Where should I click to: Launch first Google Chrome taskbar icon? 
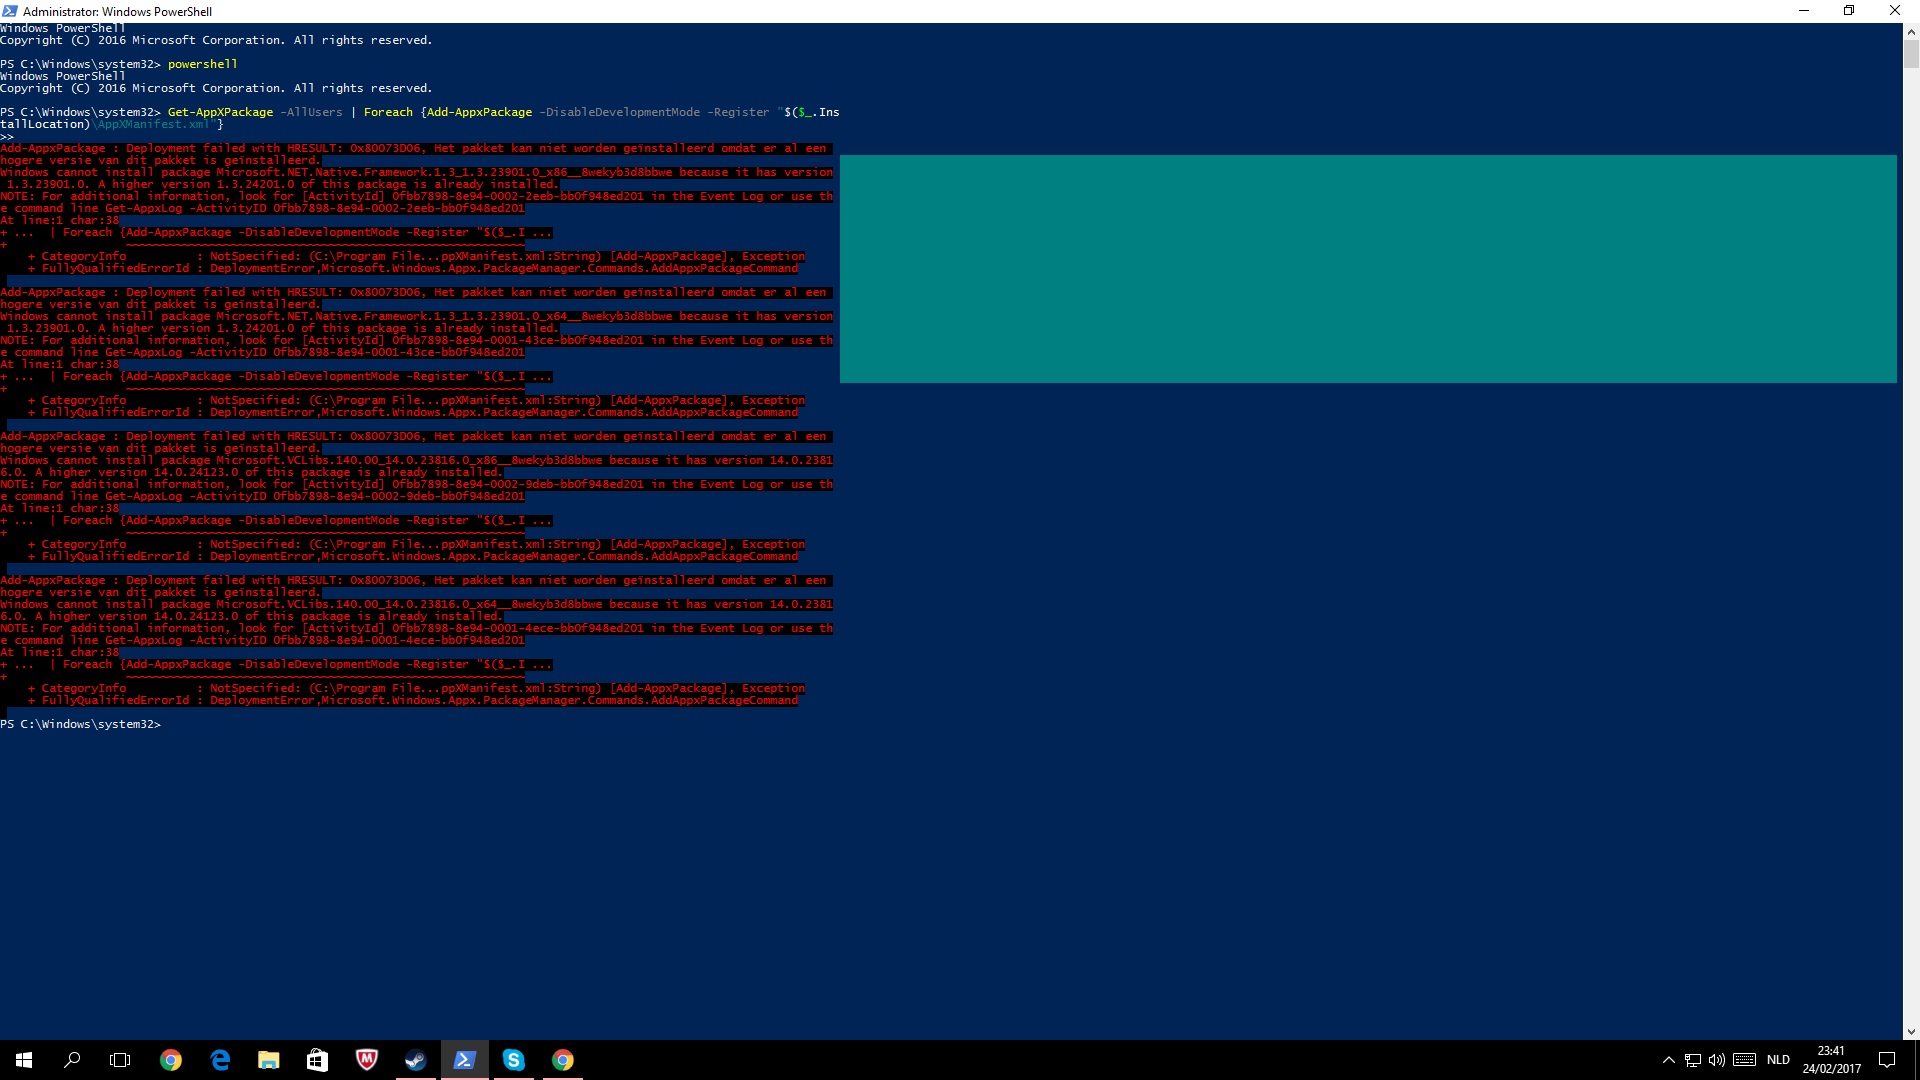(171, 1060)
